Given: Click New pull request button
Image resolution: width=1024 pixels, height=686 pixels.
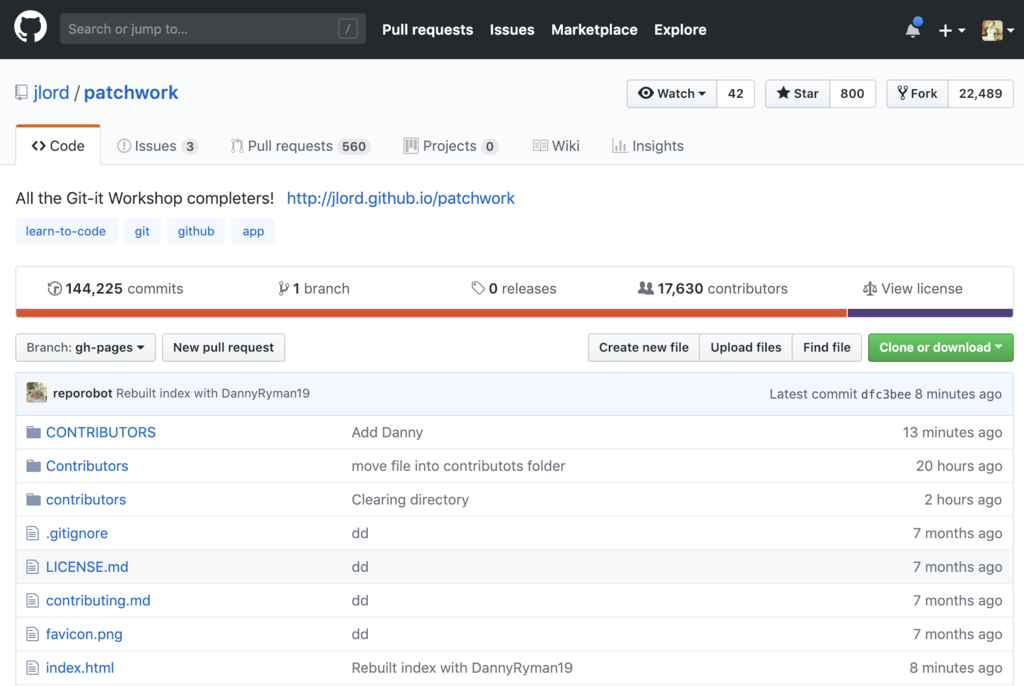Looking at the screenshot, I should (223, 348).
